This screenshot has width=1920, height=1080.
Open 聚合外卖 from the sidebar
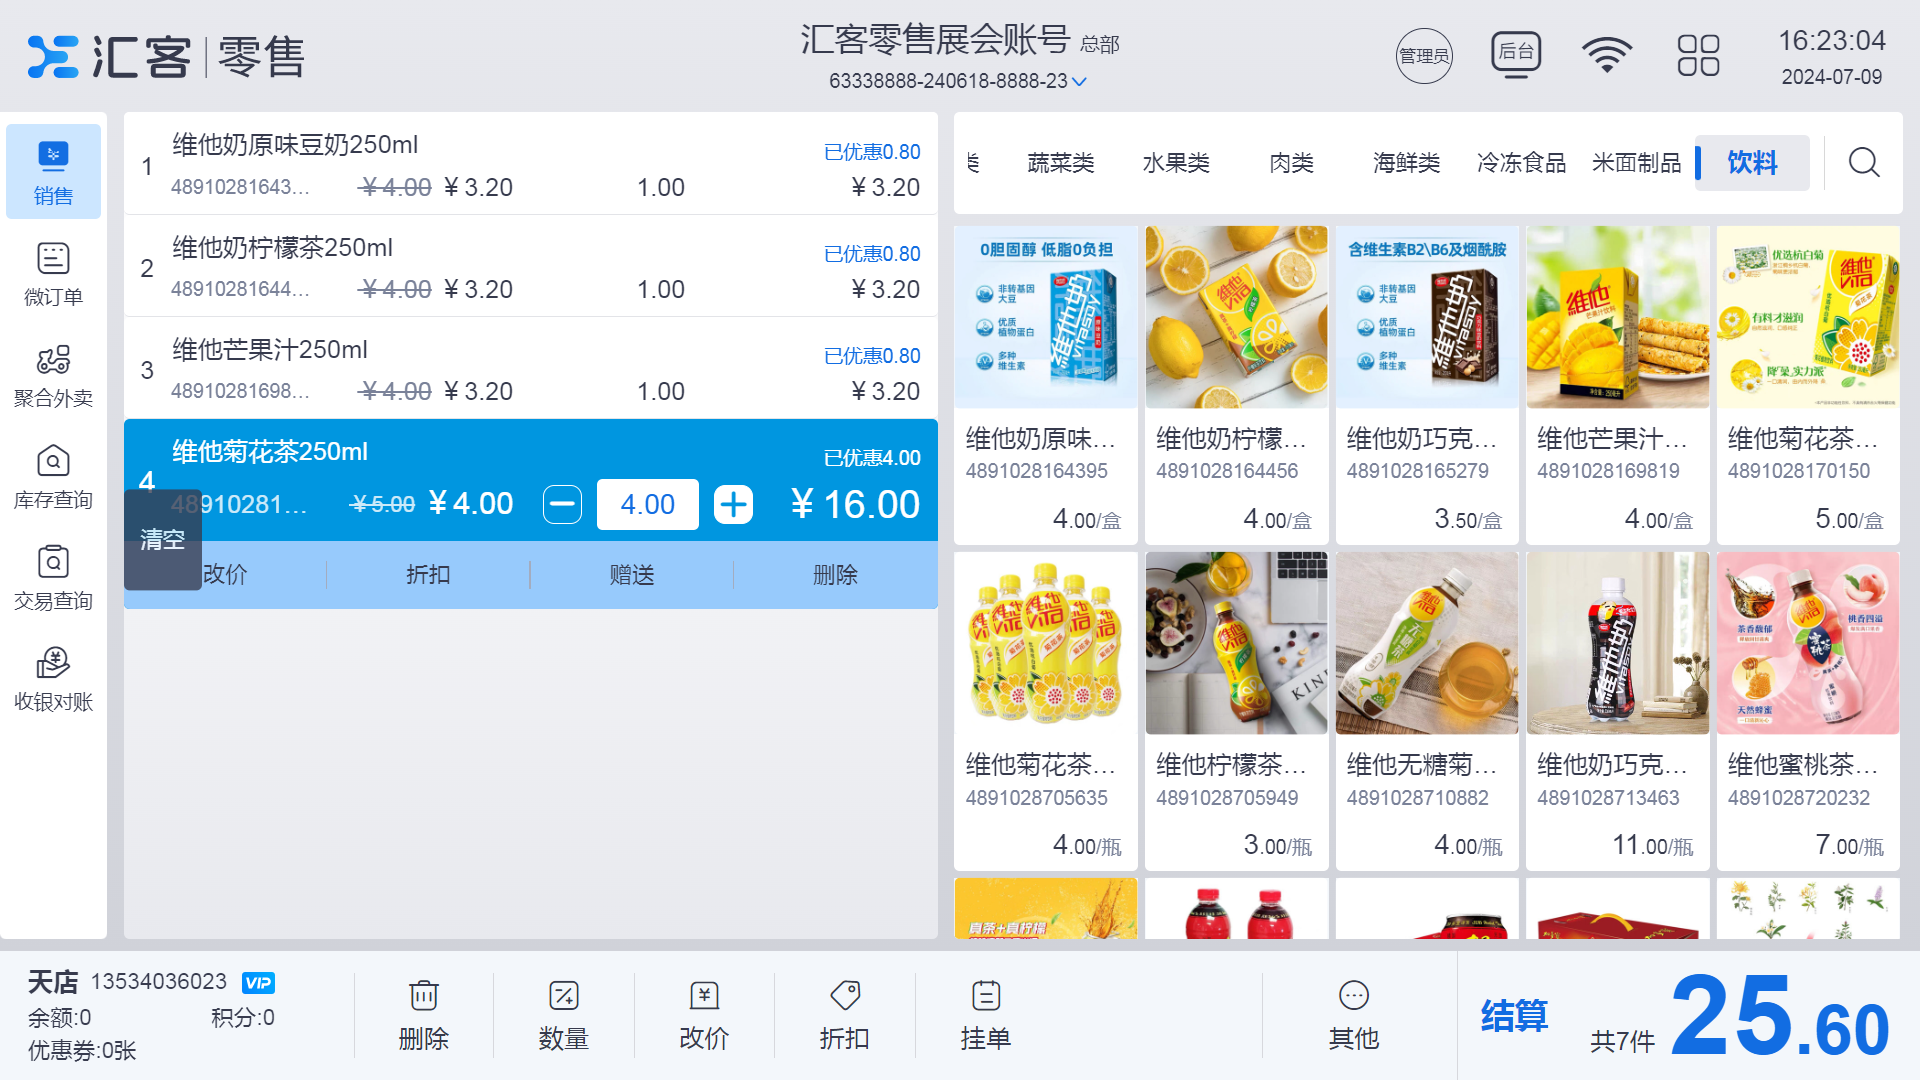tap(53, 375)
